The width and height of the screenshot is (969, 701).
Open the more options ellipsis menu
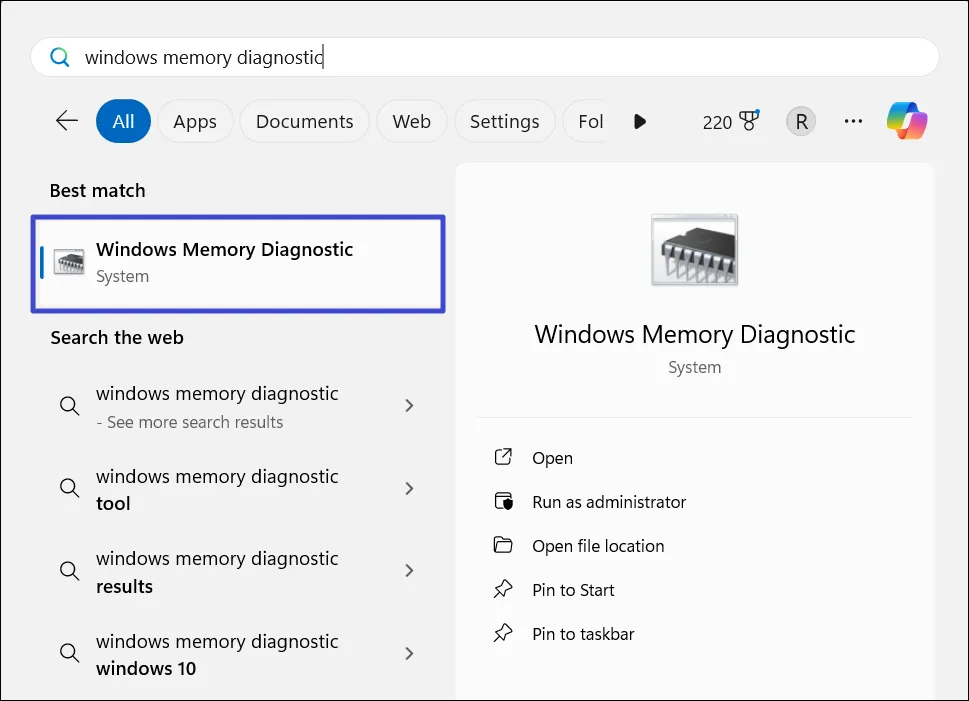pyautogui.click(x=853, y=121)
